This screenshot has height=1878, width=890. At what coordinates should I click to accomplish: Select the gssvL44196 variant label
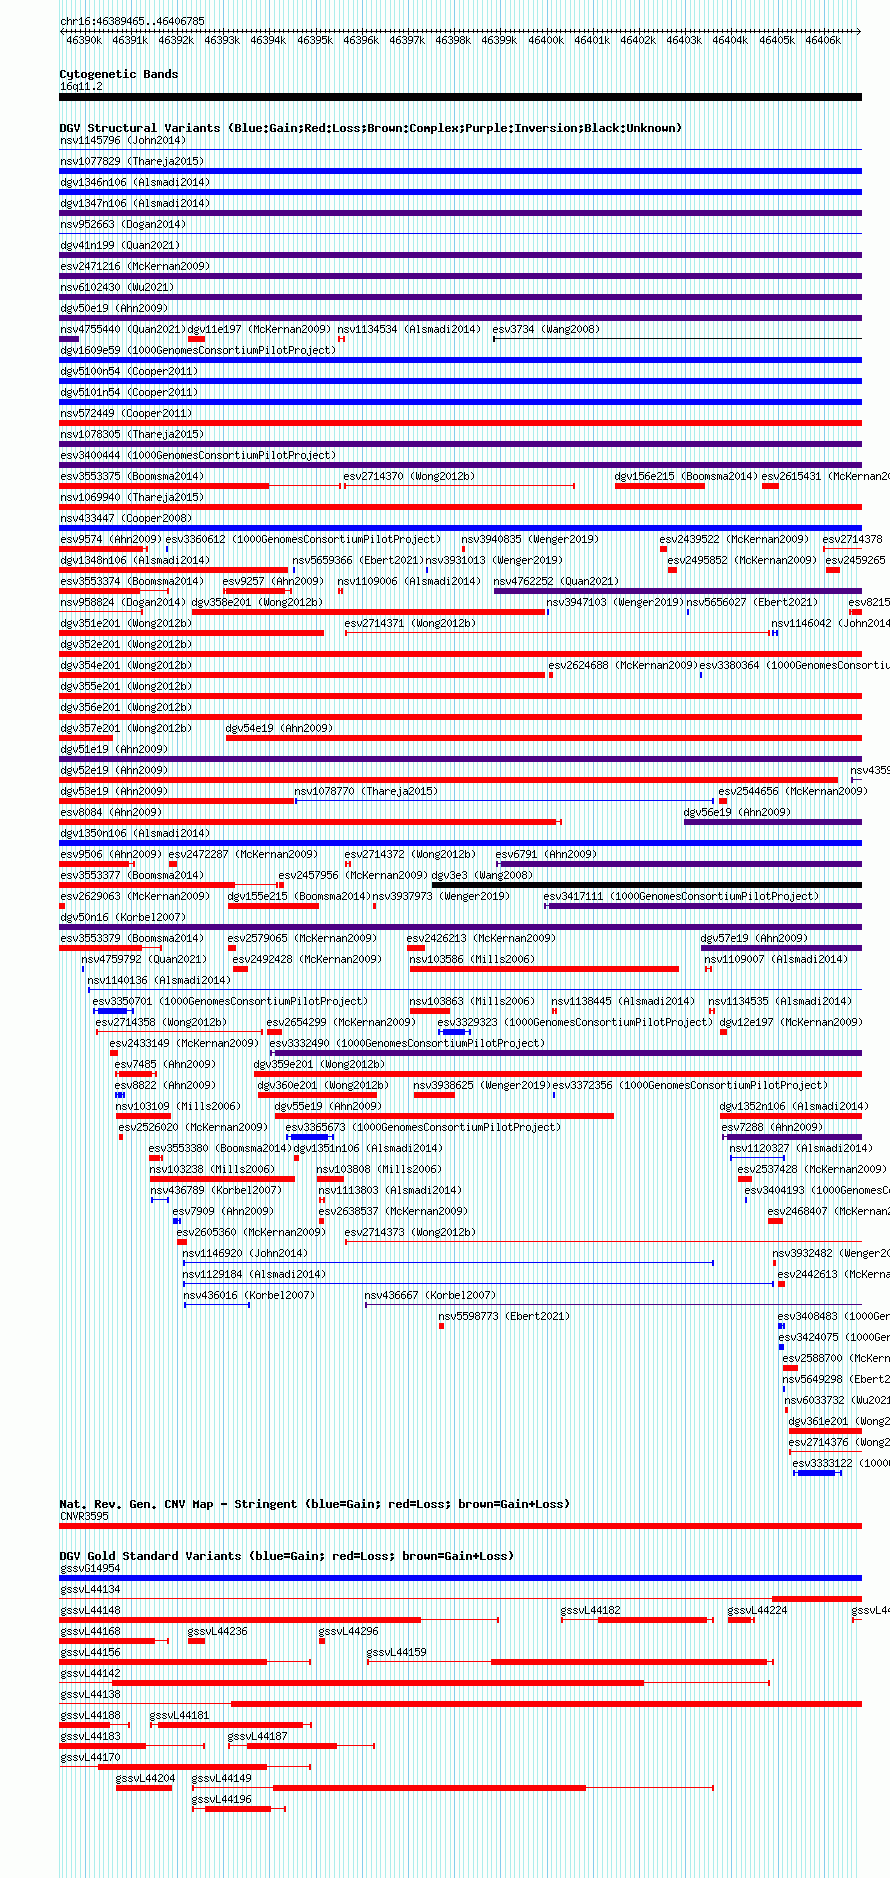(x=222, y=1799)
